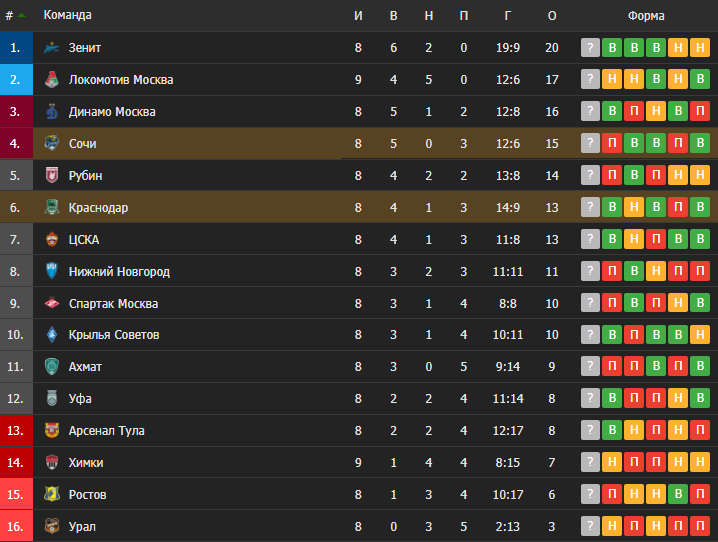718x542 pixels.
Task: Click Ural's last red П form box
Action: pyautogui.click(x=700, y=526)
